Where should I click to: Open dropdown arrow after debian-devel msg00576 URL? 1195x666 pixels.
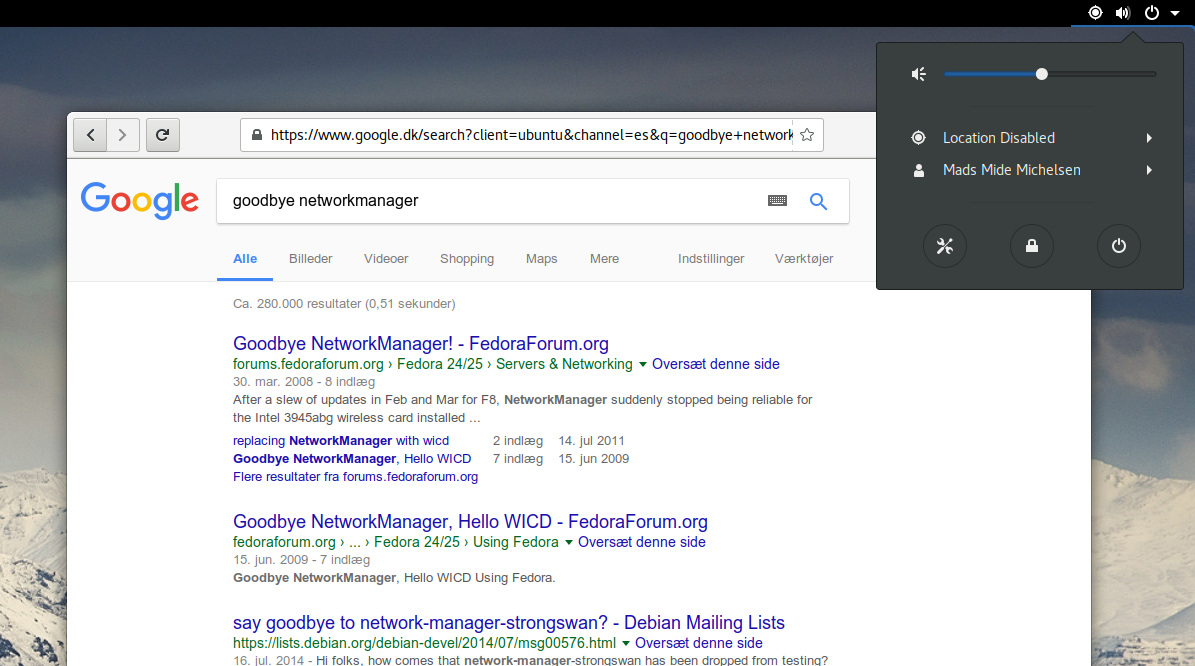(x=626, y=644)
